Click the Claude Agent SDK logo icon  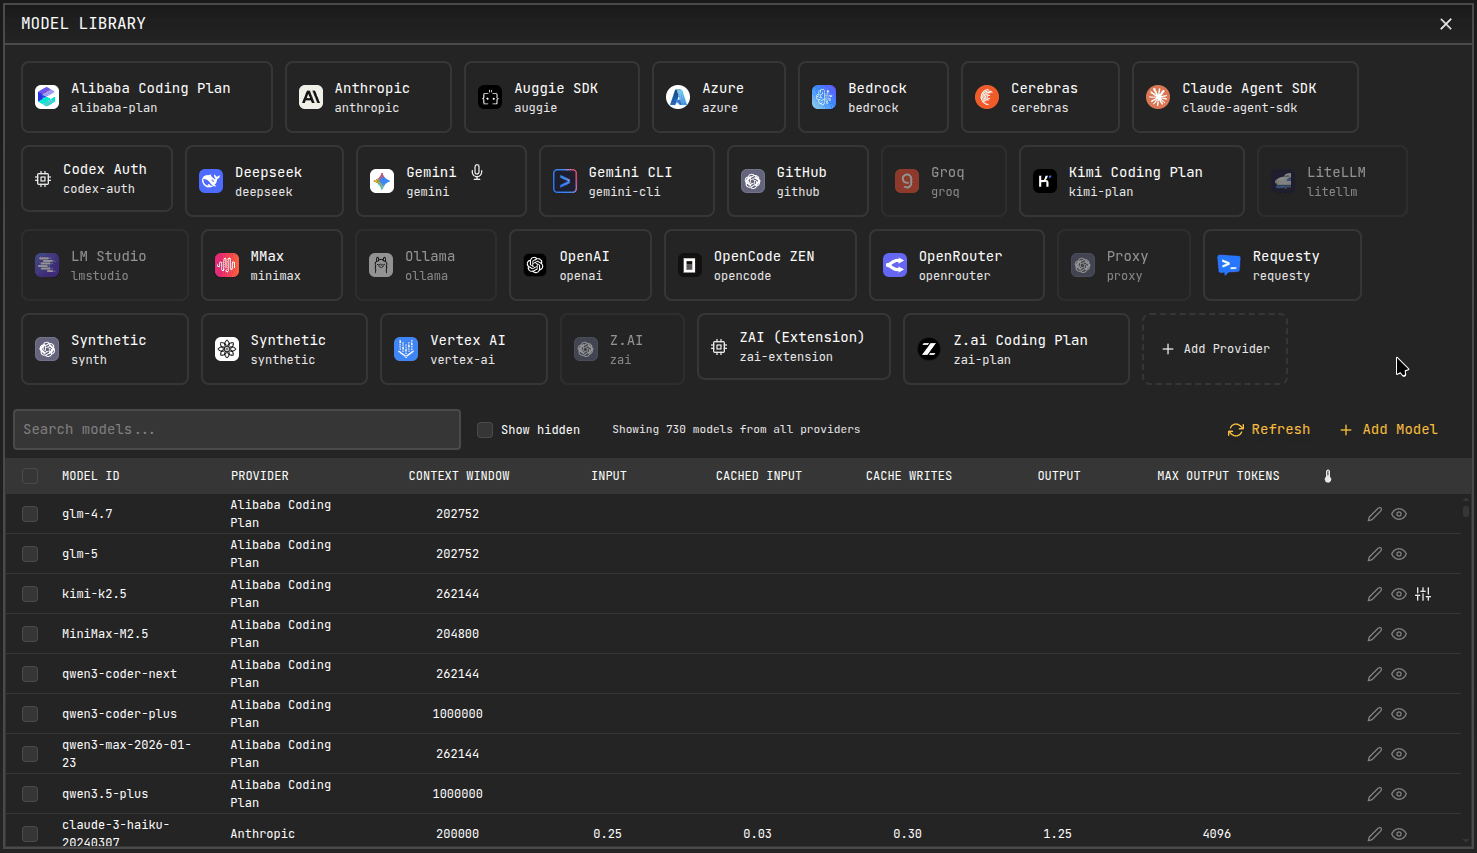coord(1158,97)
